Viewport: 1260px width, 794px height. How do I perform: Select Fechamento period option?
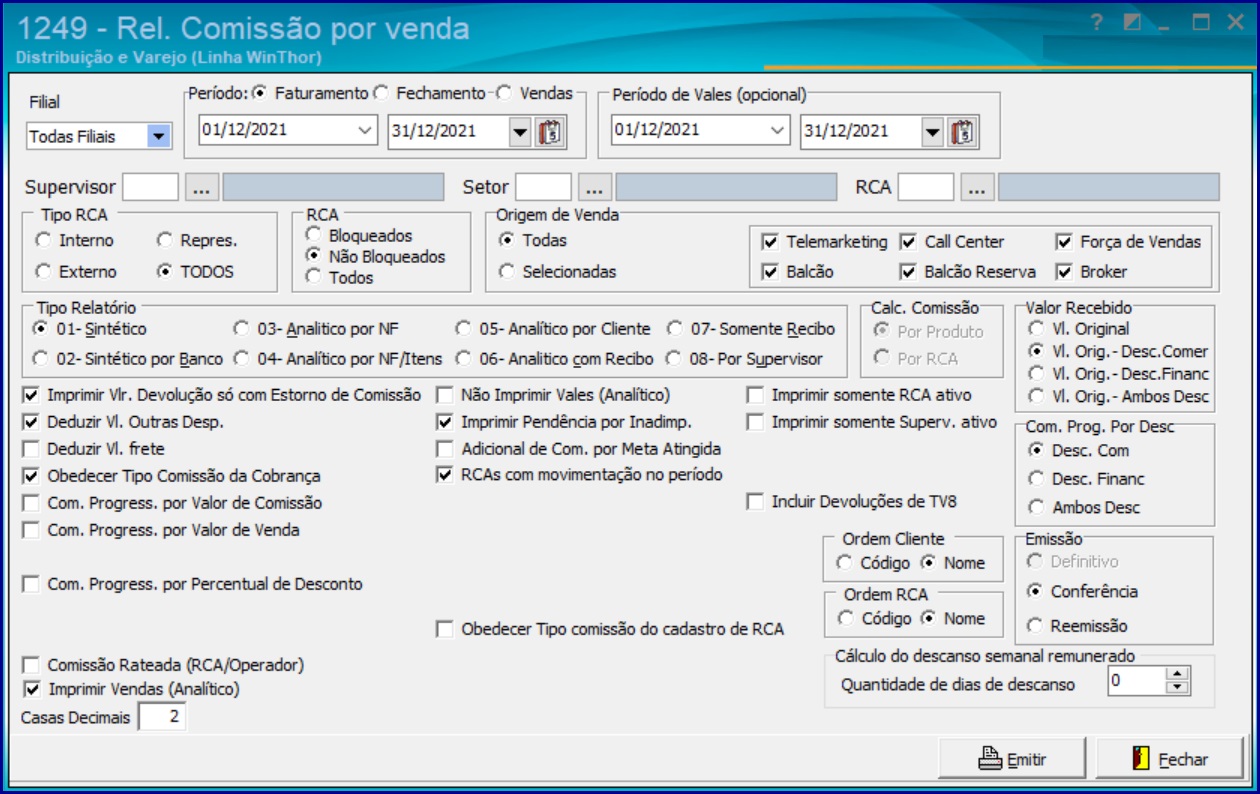pyautogui.click(x=429, y=93)
